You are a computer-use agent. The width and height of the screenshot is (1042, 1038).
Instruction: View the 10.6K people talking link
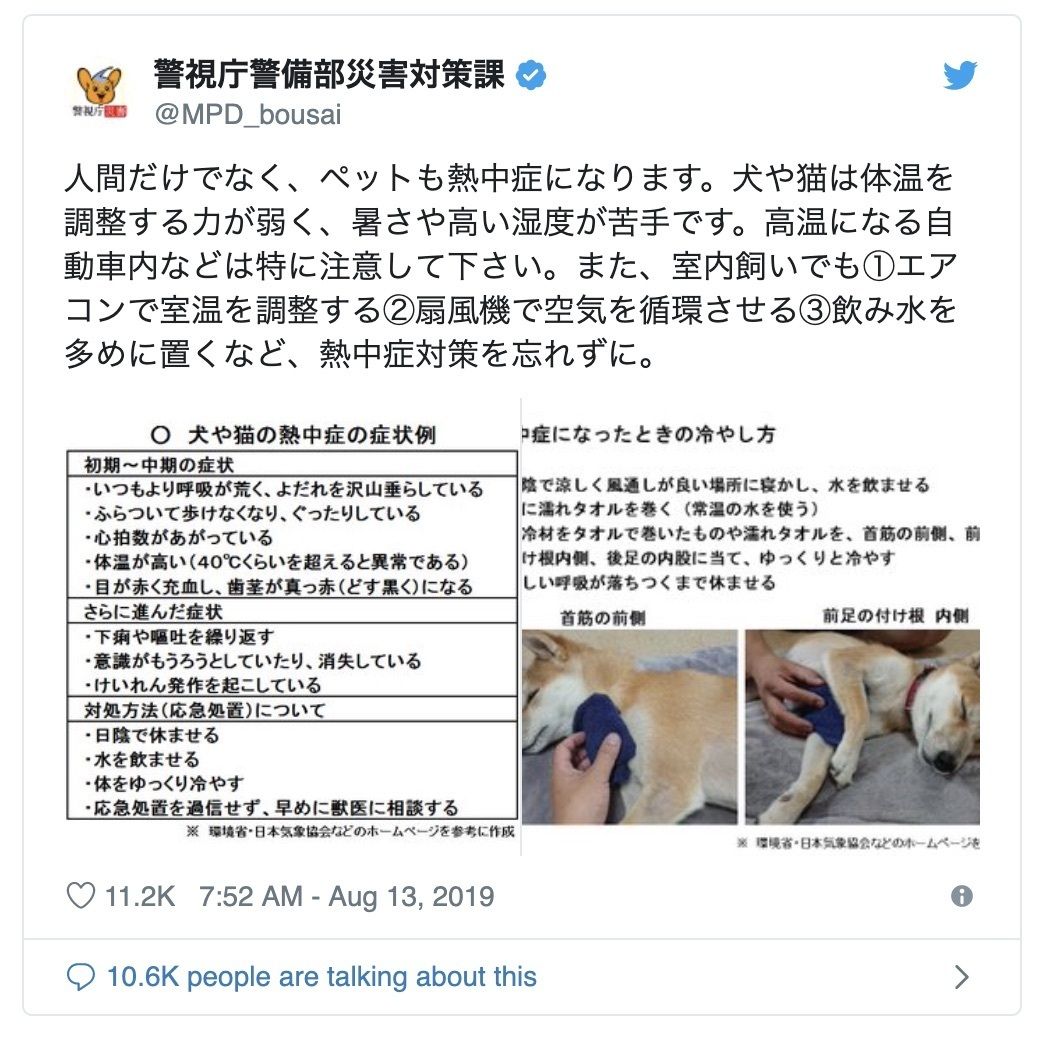322,977
